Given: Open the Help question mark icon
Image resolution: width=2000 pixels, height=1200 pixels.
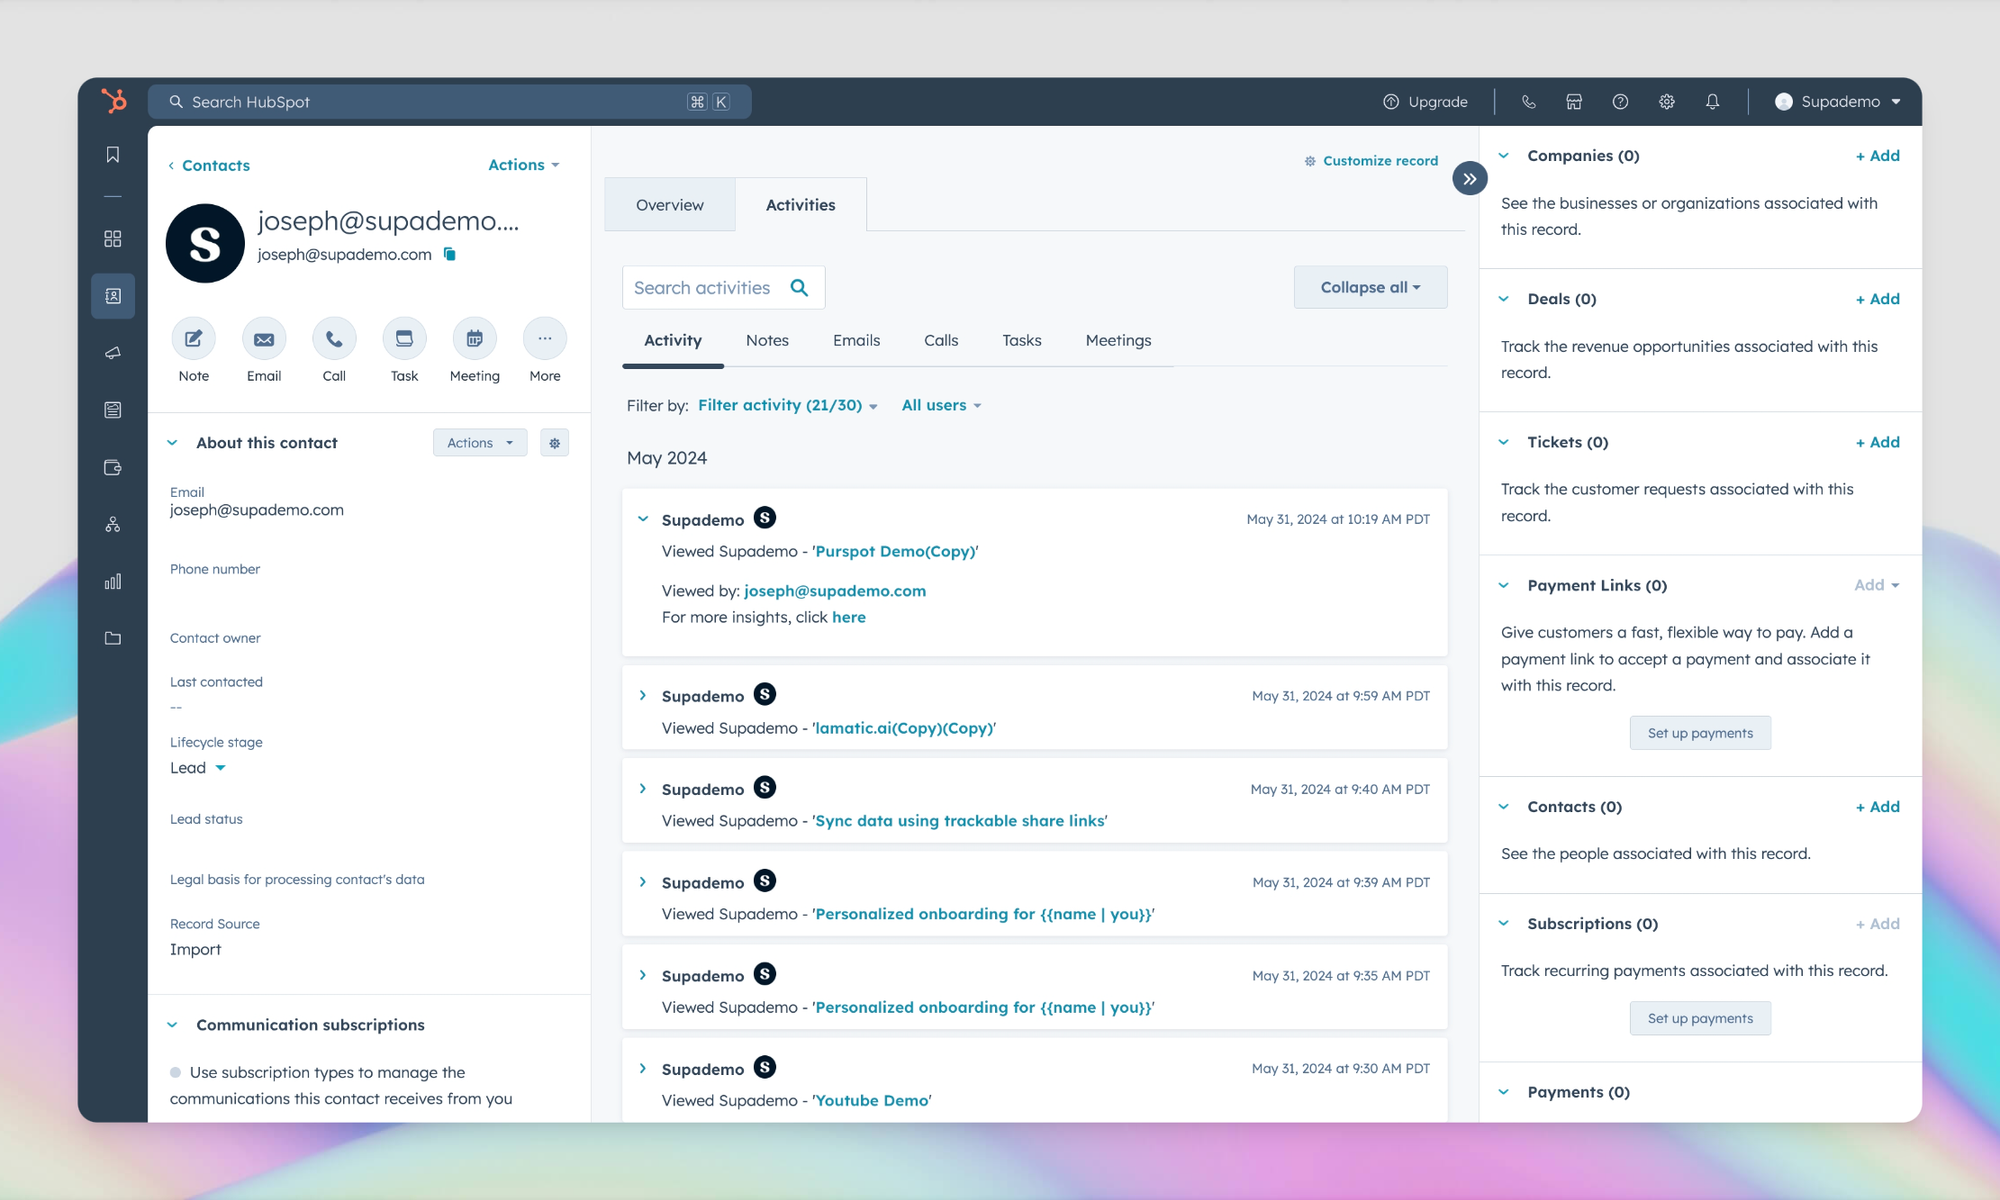Looking at the screenshot, I should click(1620, 102).
